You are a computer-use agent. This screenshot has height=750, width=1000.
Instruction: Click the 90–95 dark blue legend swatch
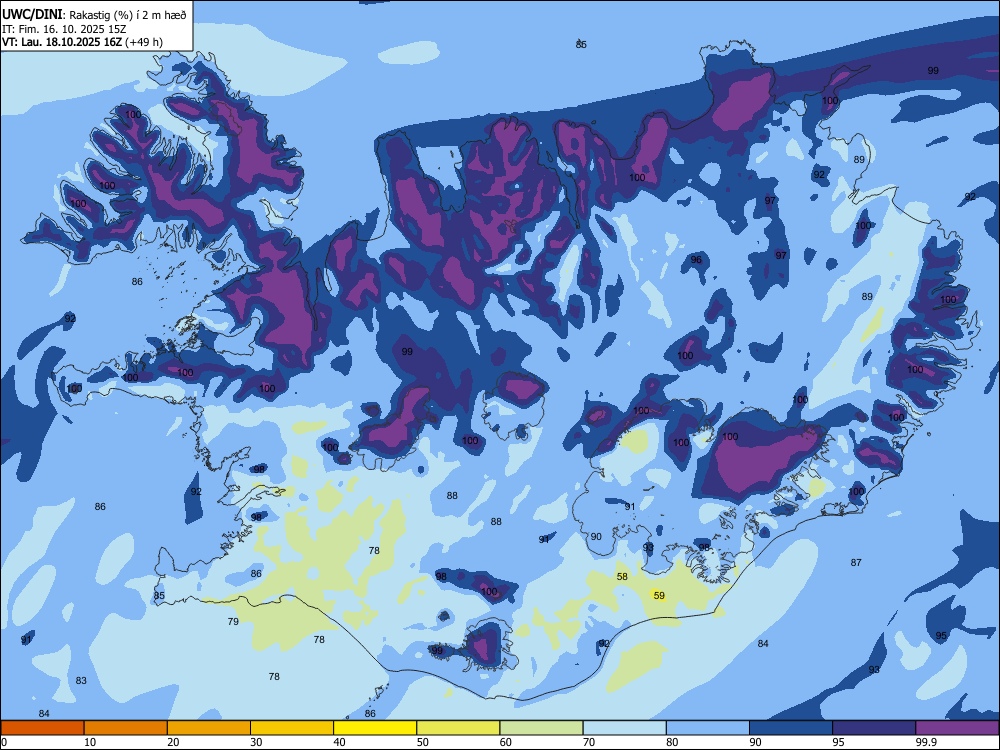tap(791, 728)
